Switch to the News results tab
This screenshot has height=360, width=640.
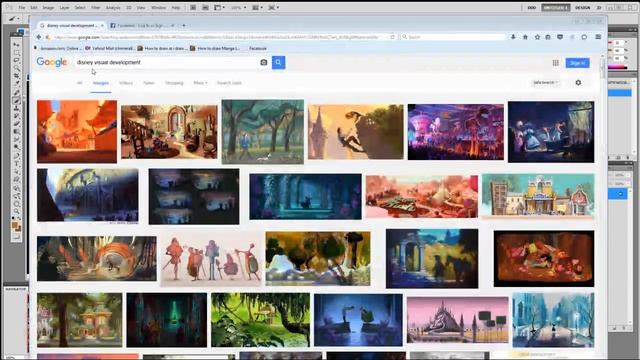tap(149, 83)
